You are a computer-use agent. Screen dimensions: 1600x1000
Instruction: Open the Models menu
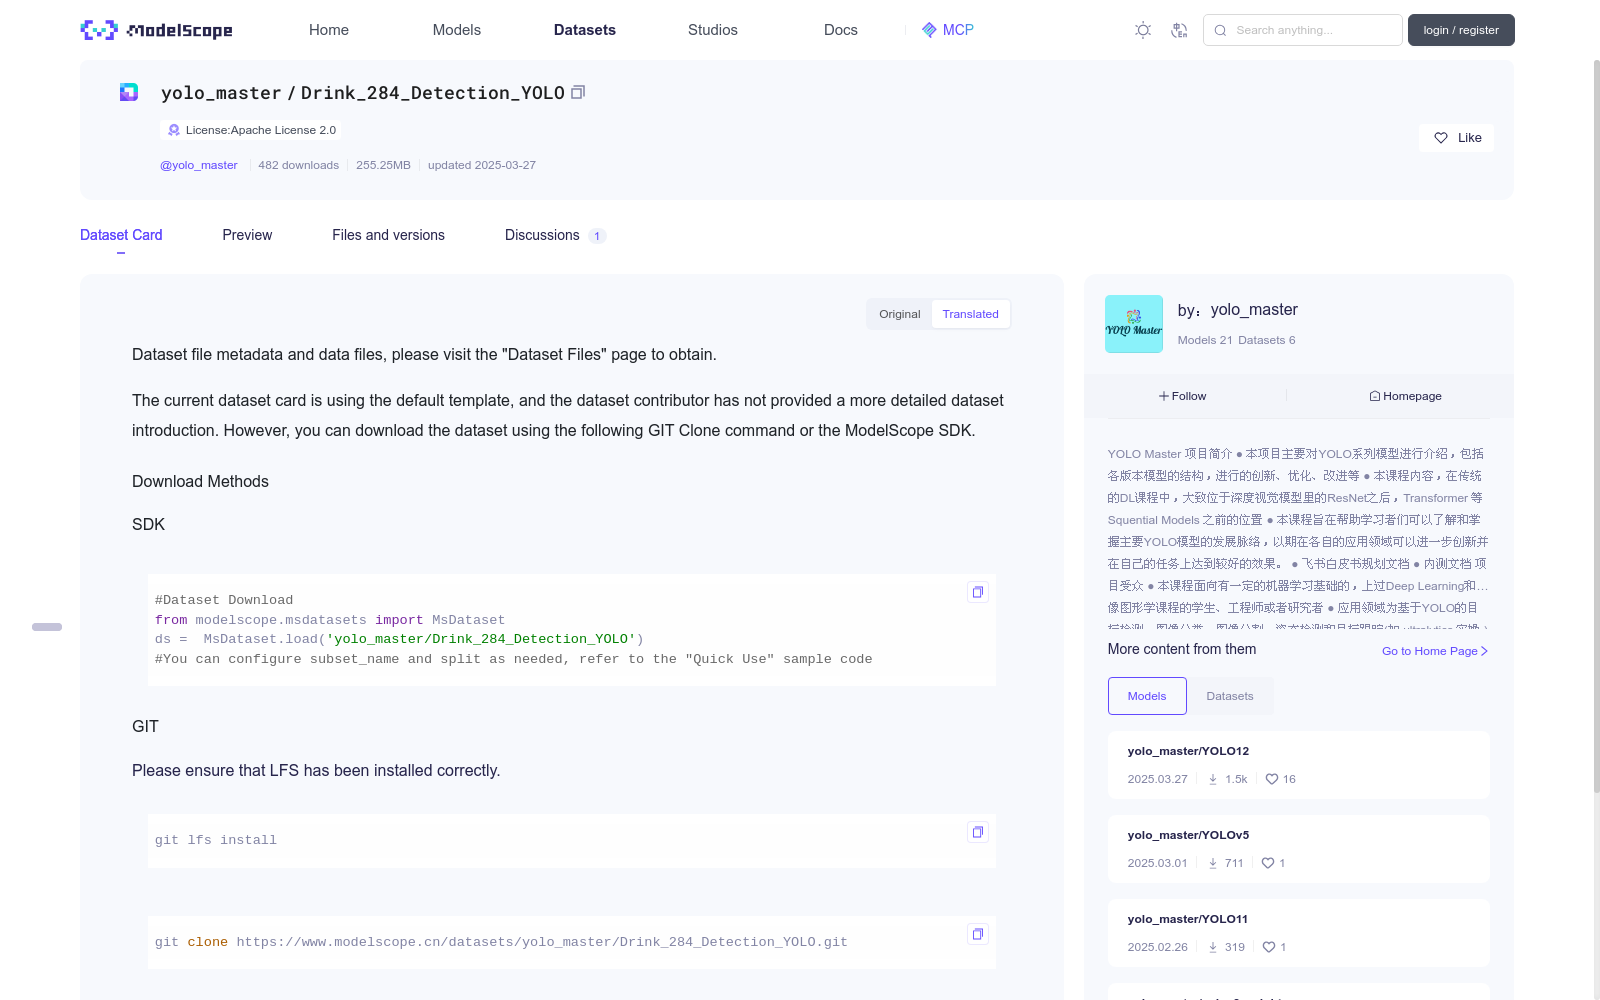coord(457,30)
